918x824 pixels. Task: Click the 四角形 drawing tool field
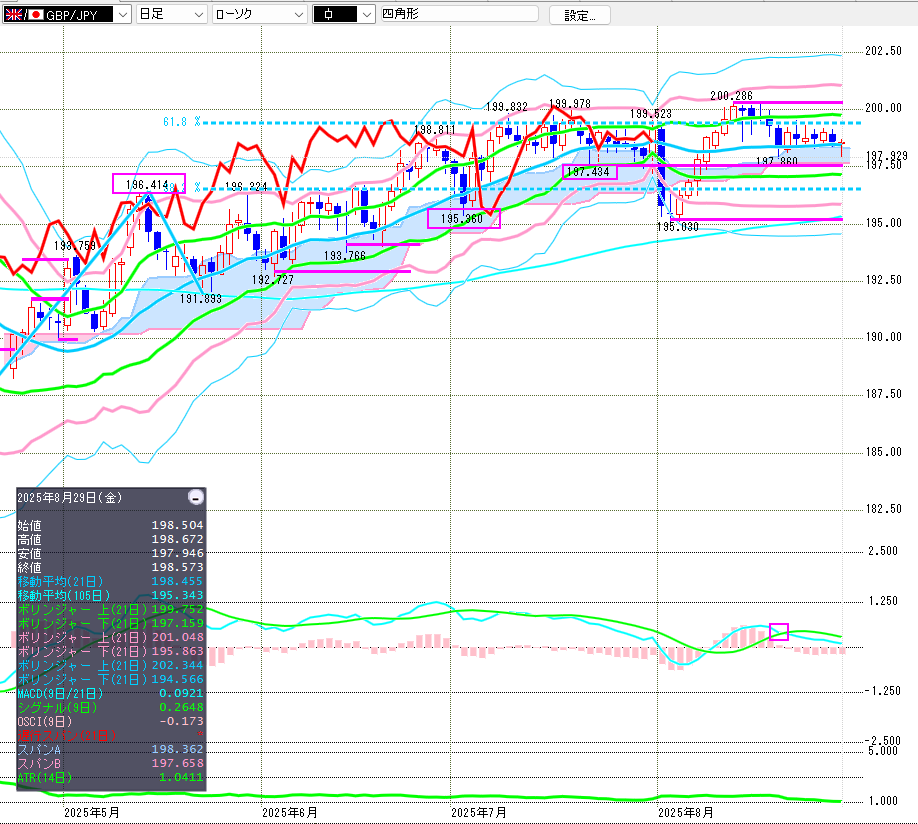[460, 14]
